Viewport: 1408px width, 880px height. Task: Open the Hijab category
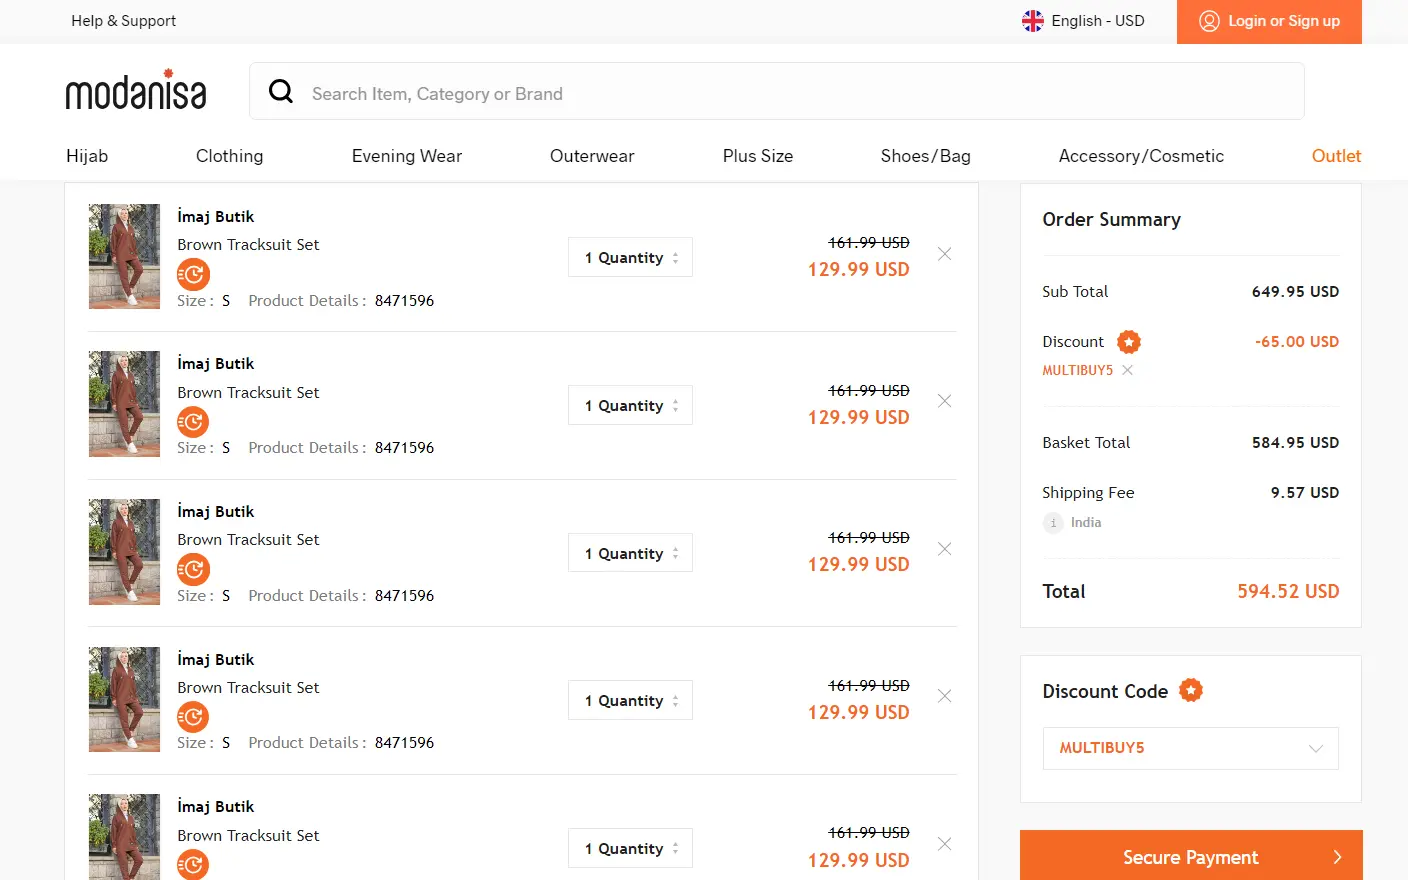87,156
